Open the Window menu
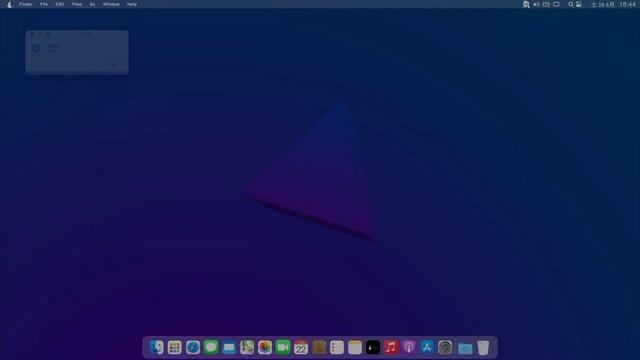The image size is (640, 360). [111, 4]
